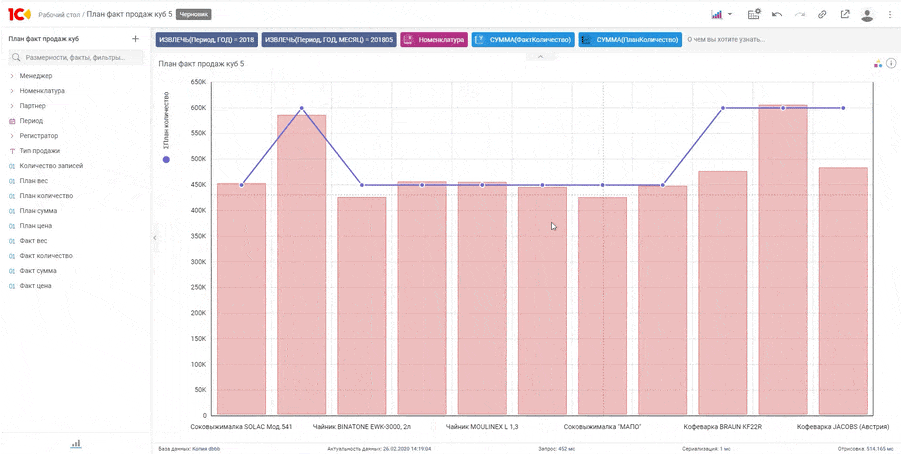Viewport: 911px width, 467px height.
Task: Click measure icon beside План вес
Action: [12, 181]
